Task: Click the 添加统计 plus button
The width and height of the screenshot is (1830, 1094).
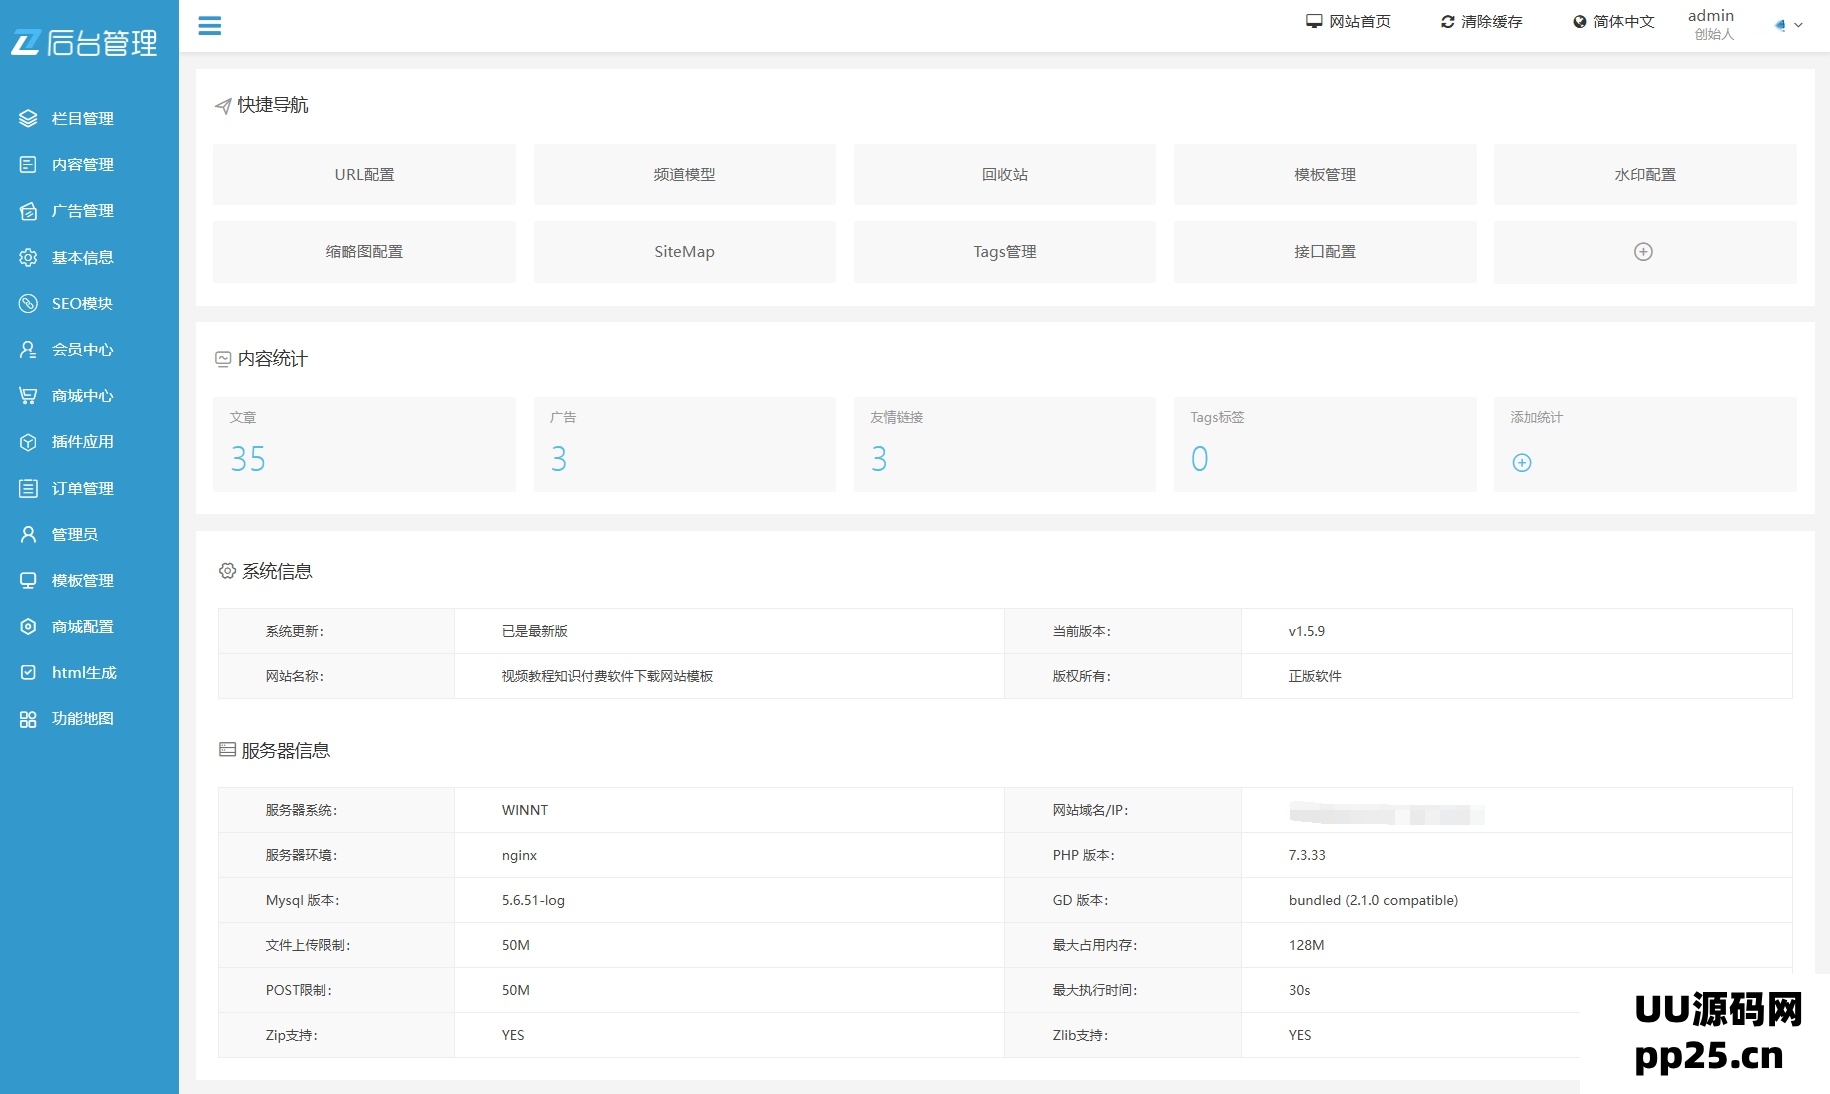Action: [1521, 462]
